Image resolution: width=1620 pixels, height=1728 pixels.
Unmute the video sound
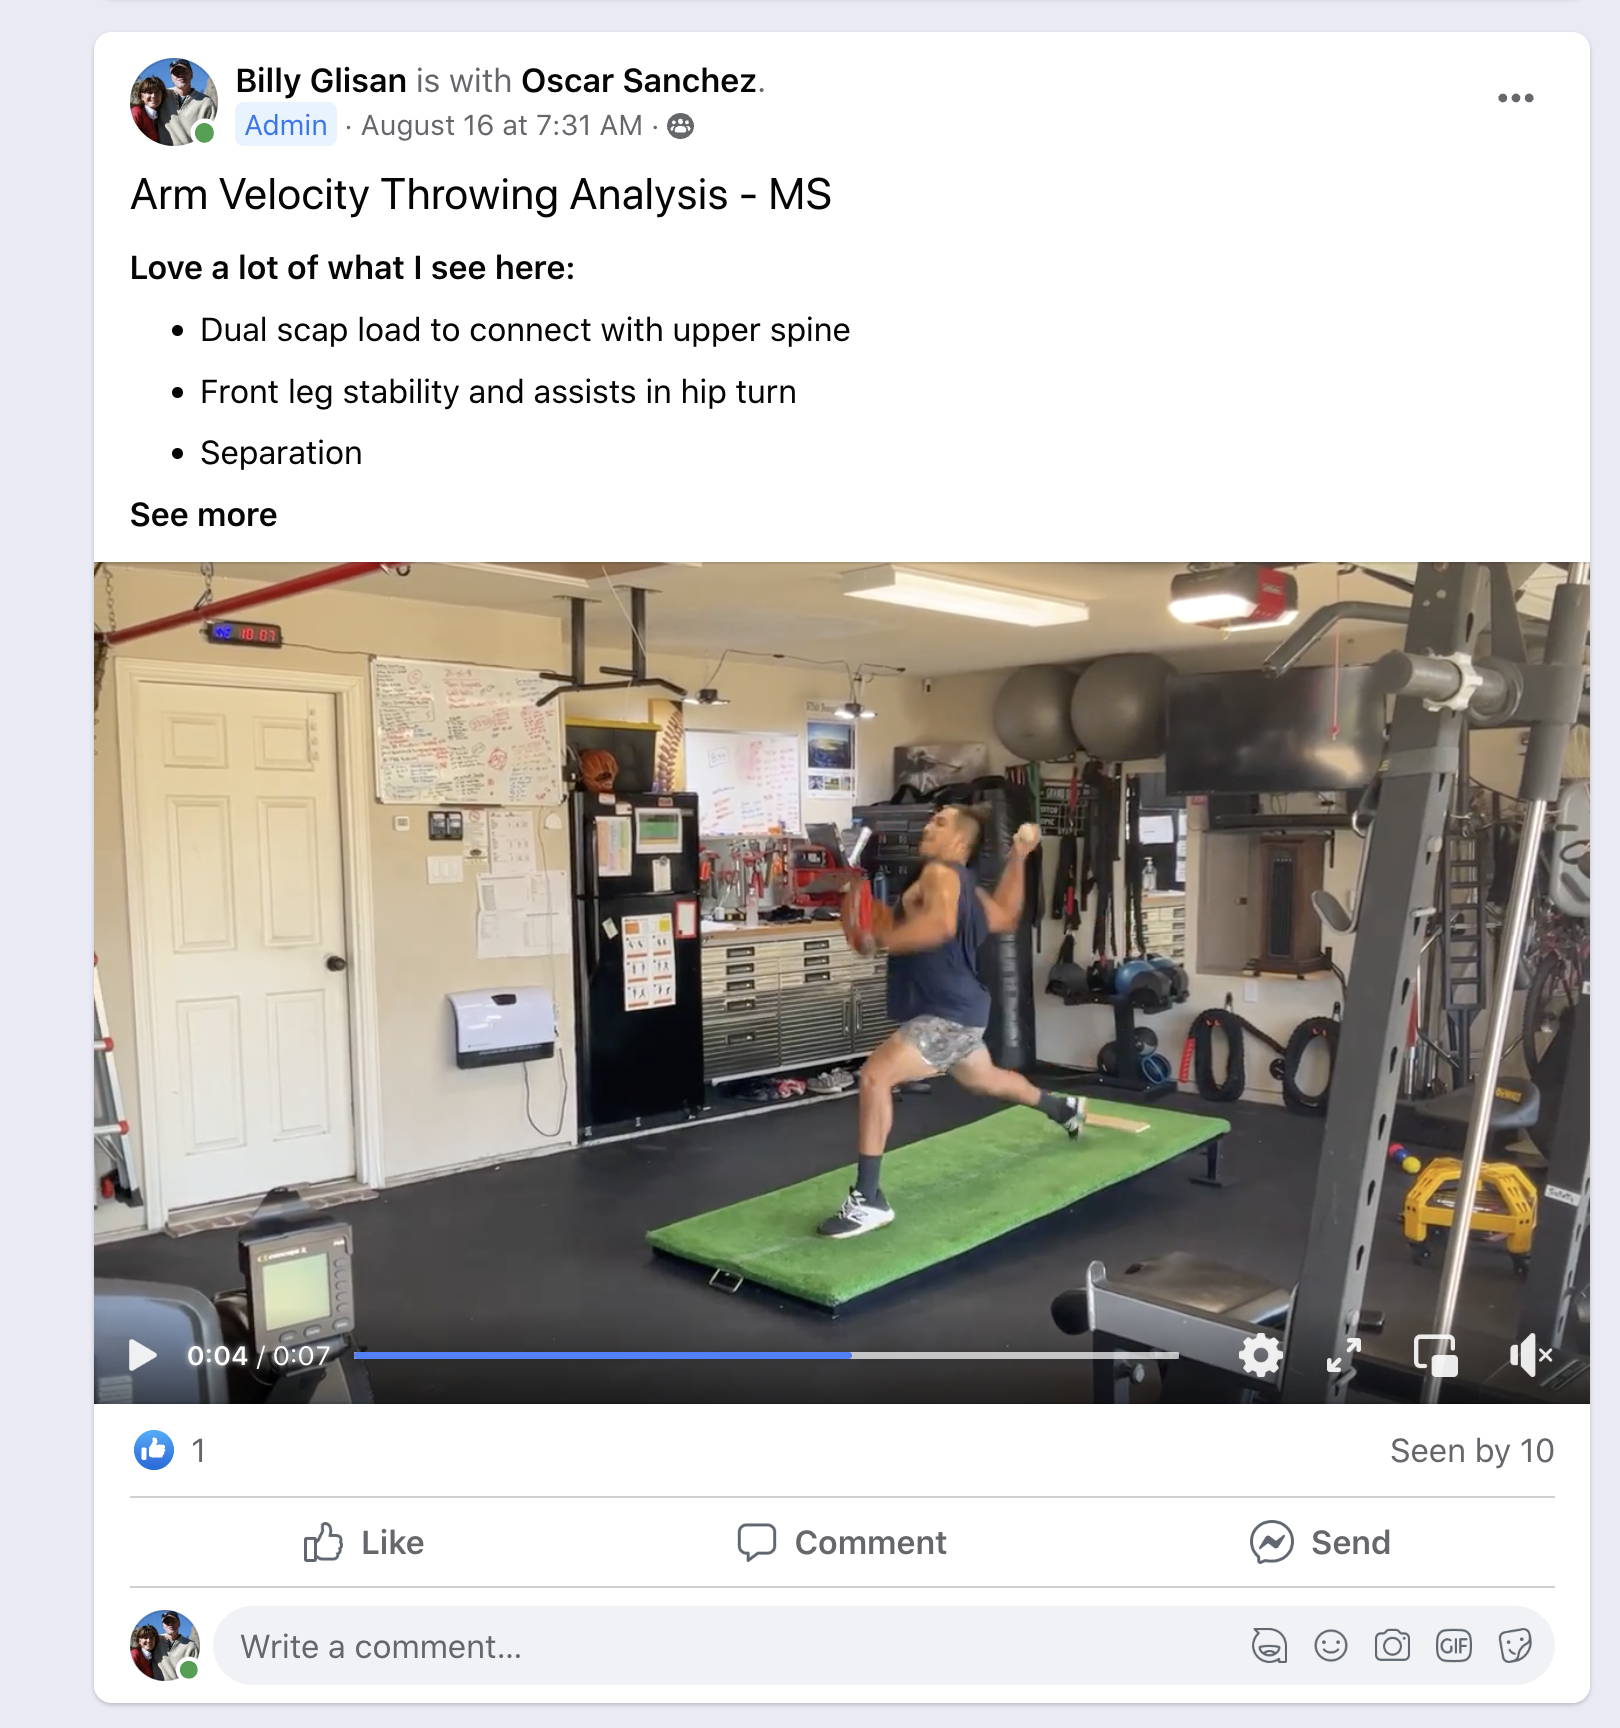[1530, 1356]
